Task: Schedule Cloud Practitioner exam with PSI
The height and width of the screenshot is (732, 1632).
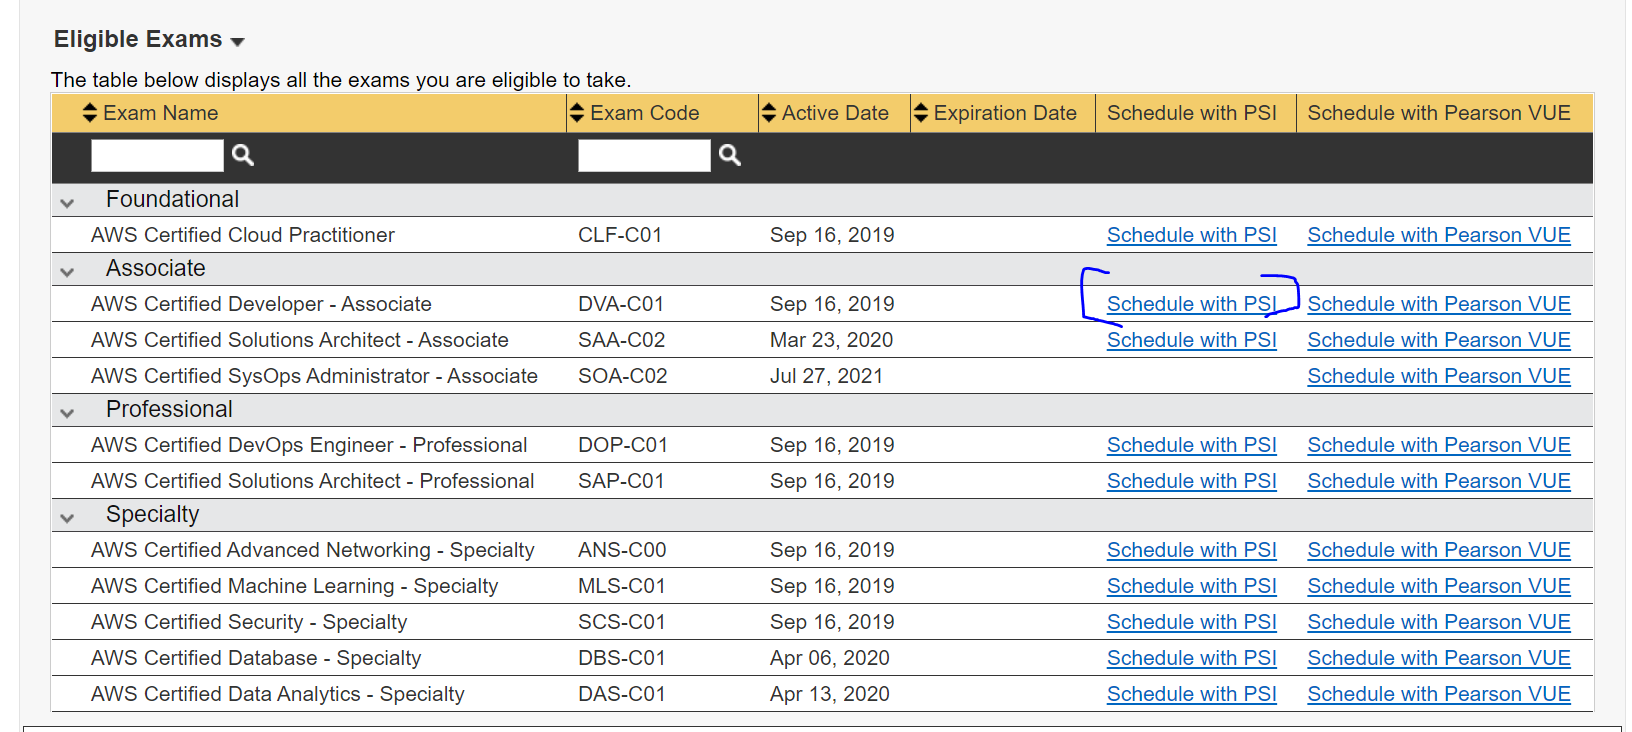Action: point(1191,235)
